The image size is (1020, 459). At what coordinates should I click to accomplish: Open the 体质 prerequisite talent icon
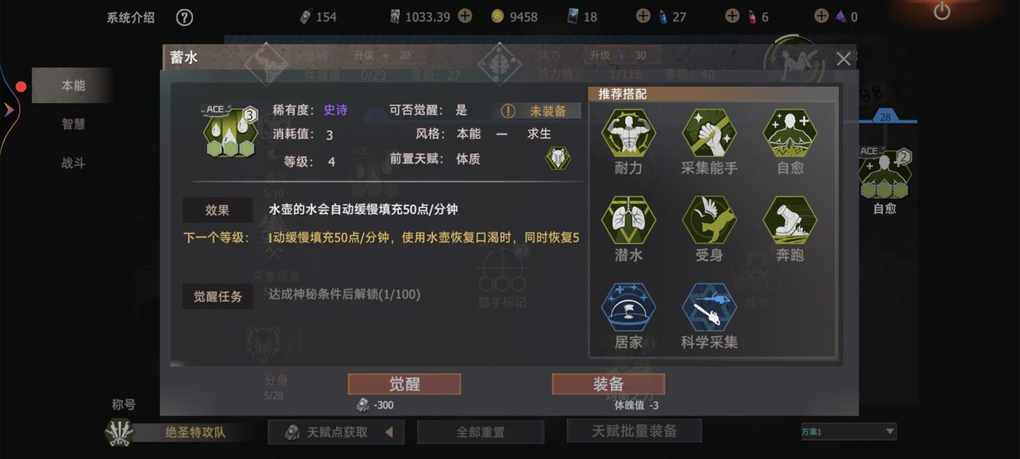pyautogui.click(x=557, y=159)
